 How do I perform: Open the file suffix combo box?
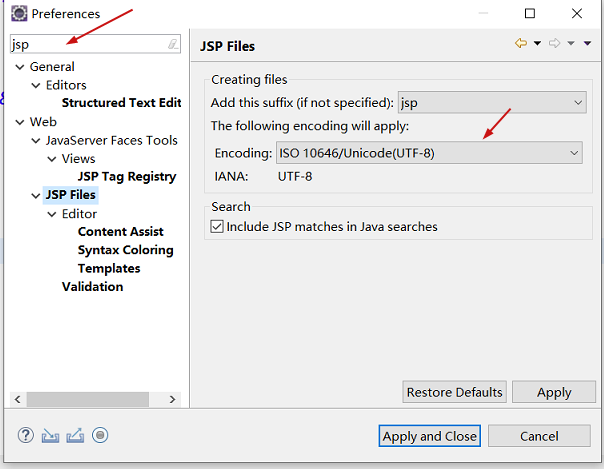[x=491, y=103]
